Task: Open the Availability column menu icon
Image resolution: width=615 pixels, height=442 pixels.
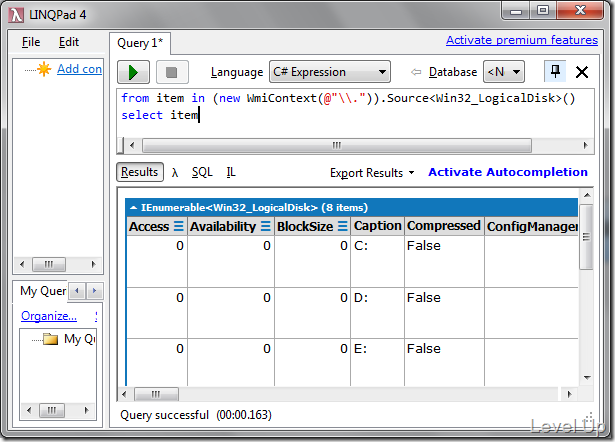Action: (x=266, y=226)
